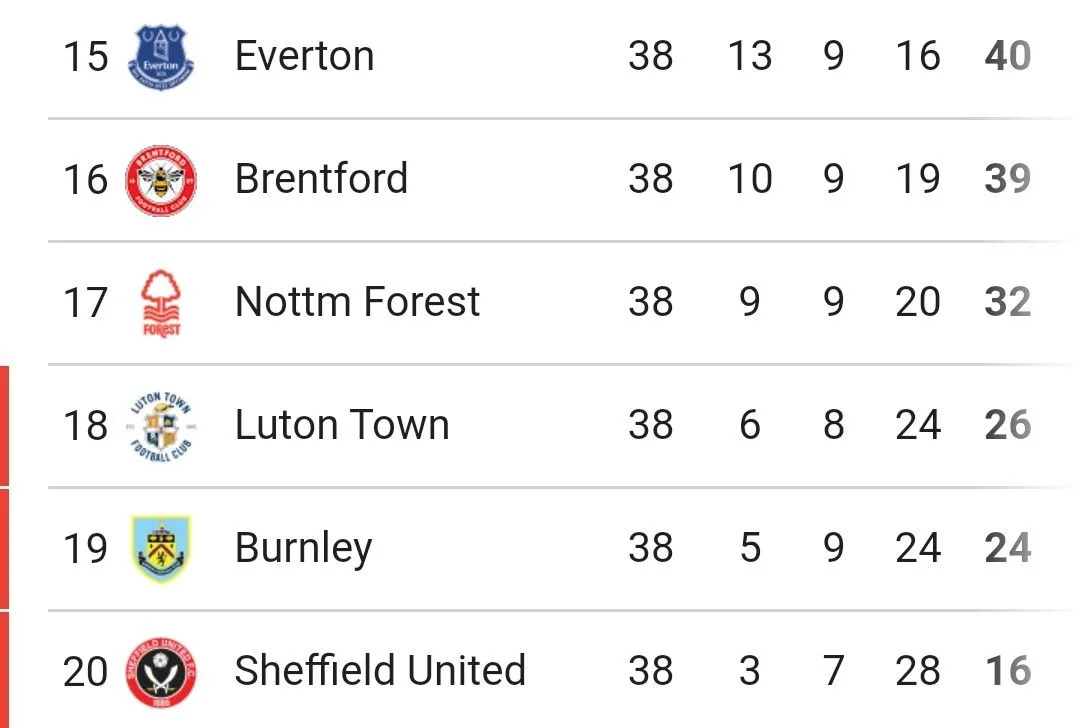Click Everton's 40 points total
The height and width of the screenshot is (728, 1080).
tap(1008, 56)
